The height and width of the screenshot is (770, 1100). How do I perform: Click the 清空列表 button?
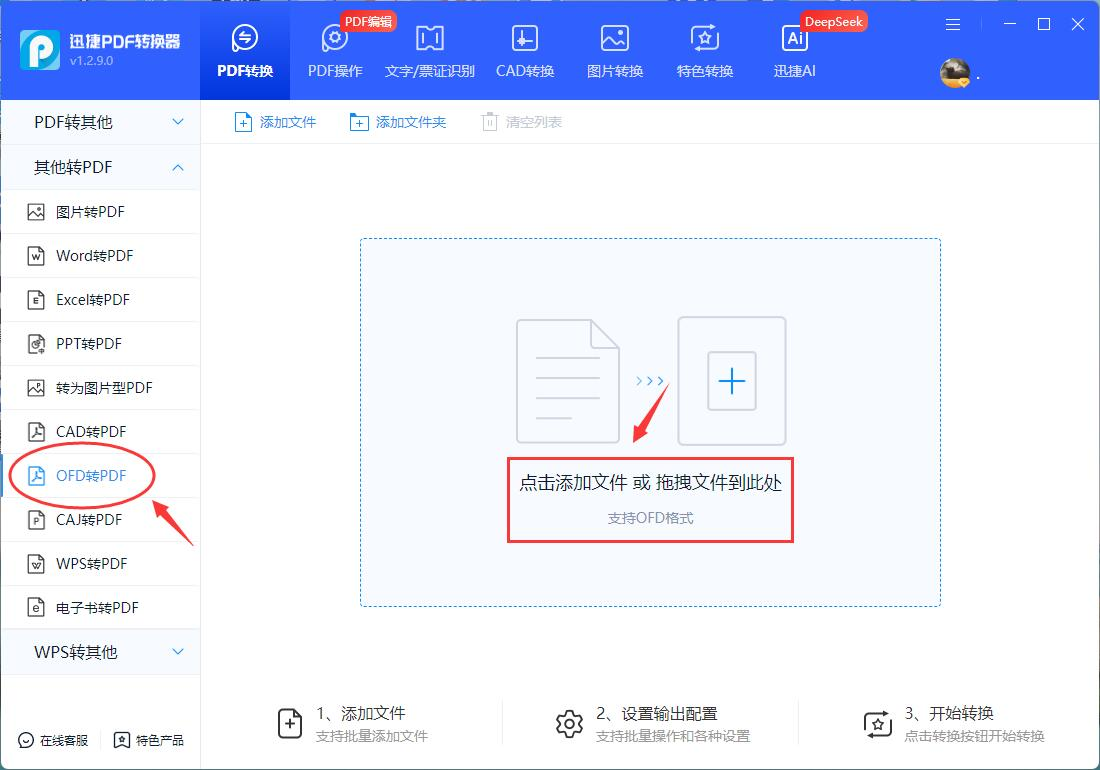(x=521, y=122)
